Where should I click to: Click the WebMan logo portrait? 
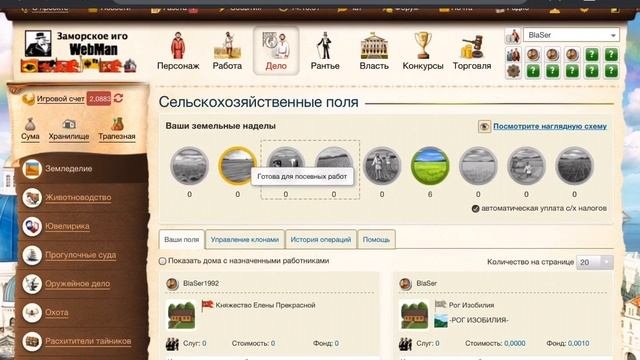pos(38,43)
